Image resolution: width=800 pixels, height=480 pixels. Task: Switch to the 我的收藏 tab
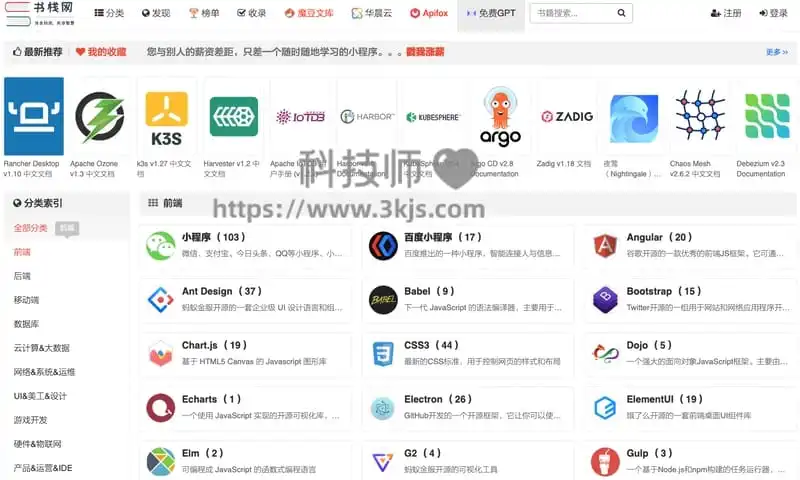pos(101,52)
